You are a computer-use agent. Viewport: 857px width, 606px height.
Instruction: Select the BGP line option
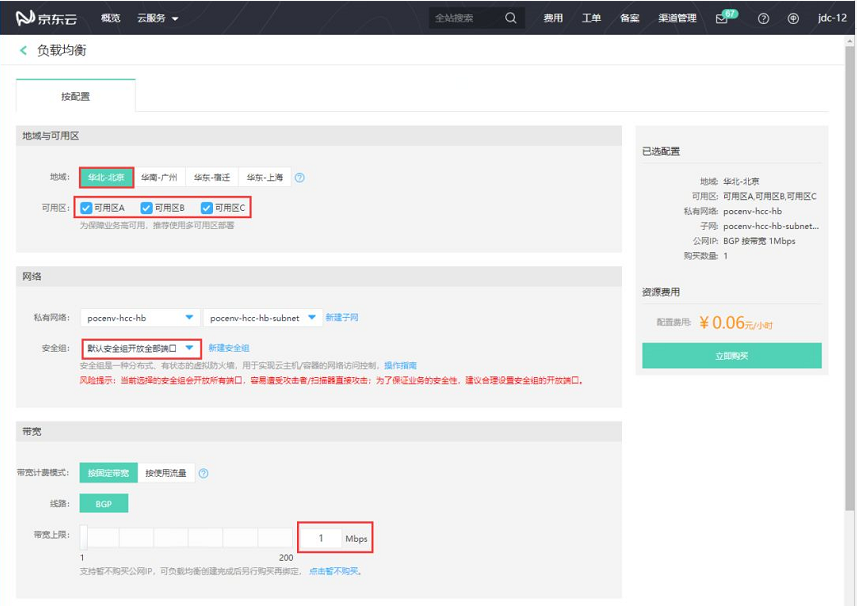(104, 504)
